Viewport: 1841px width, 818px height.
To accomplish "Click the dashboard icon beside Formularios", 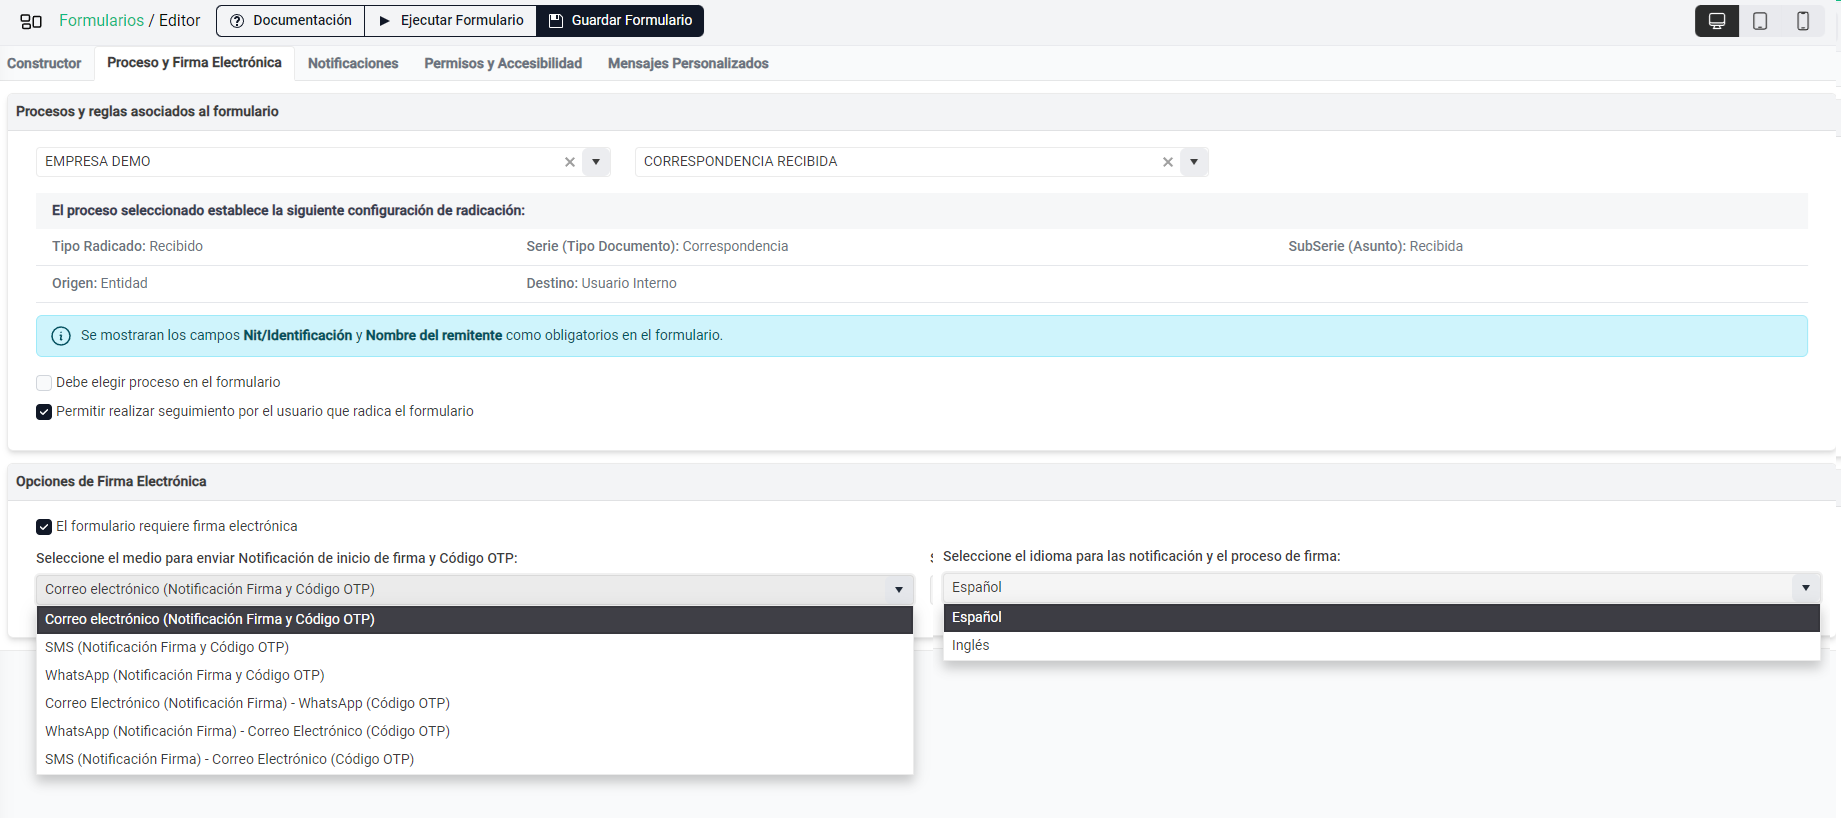I will point(31,21).
